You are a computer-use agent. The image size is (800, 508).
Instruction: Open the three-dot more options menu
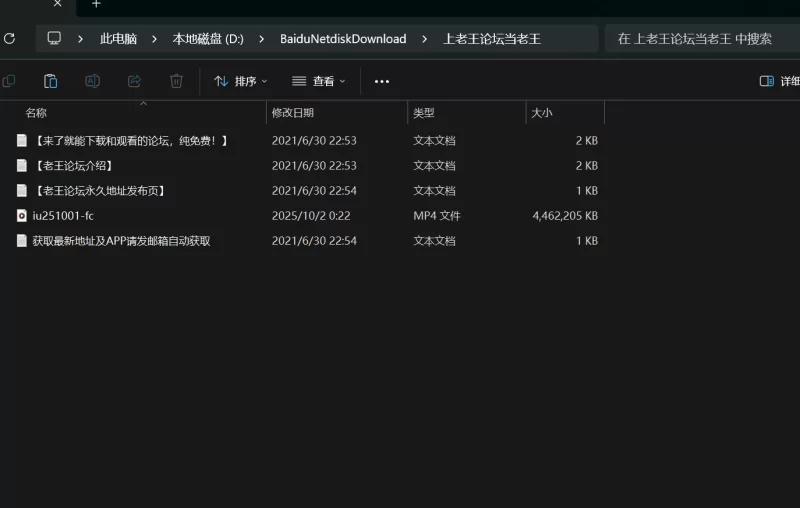pyautogui.click(x=381, y=81)
